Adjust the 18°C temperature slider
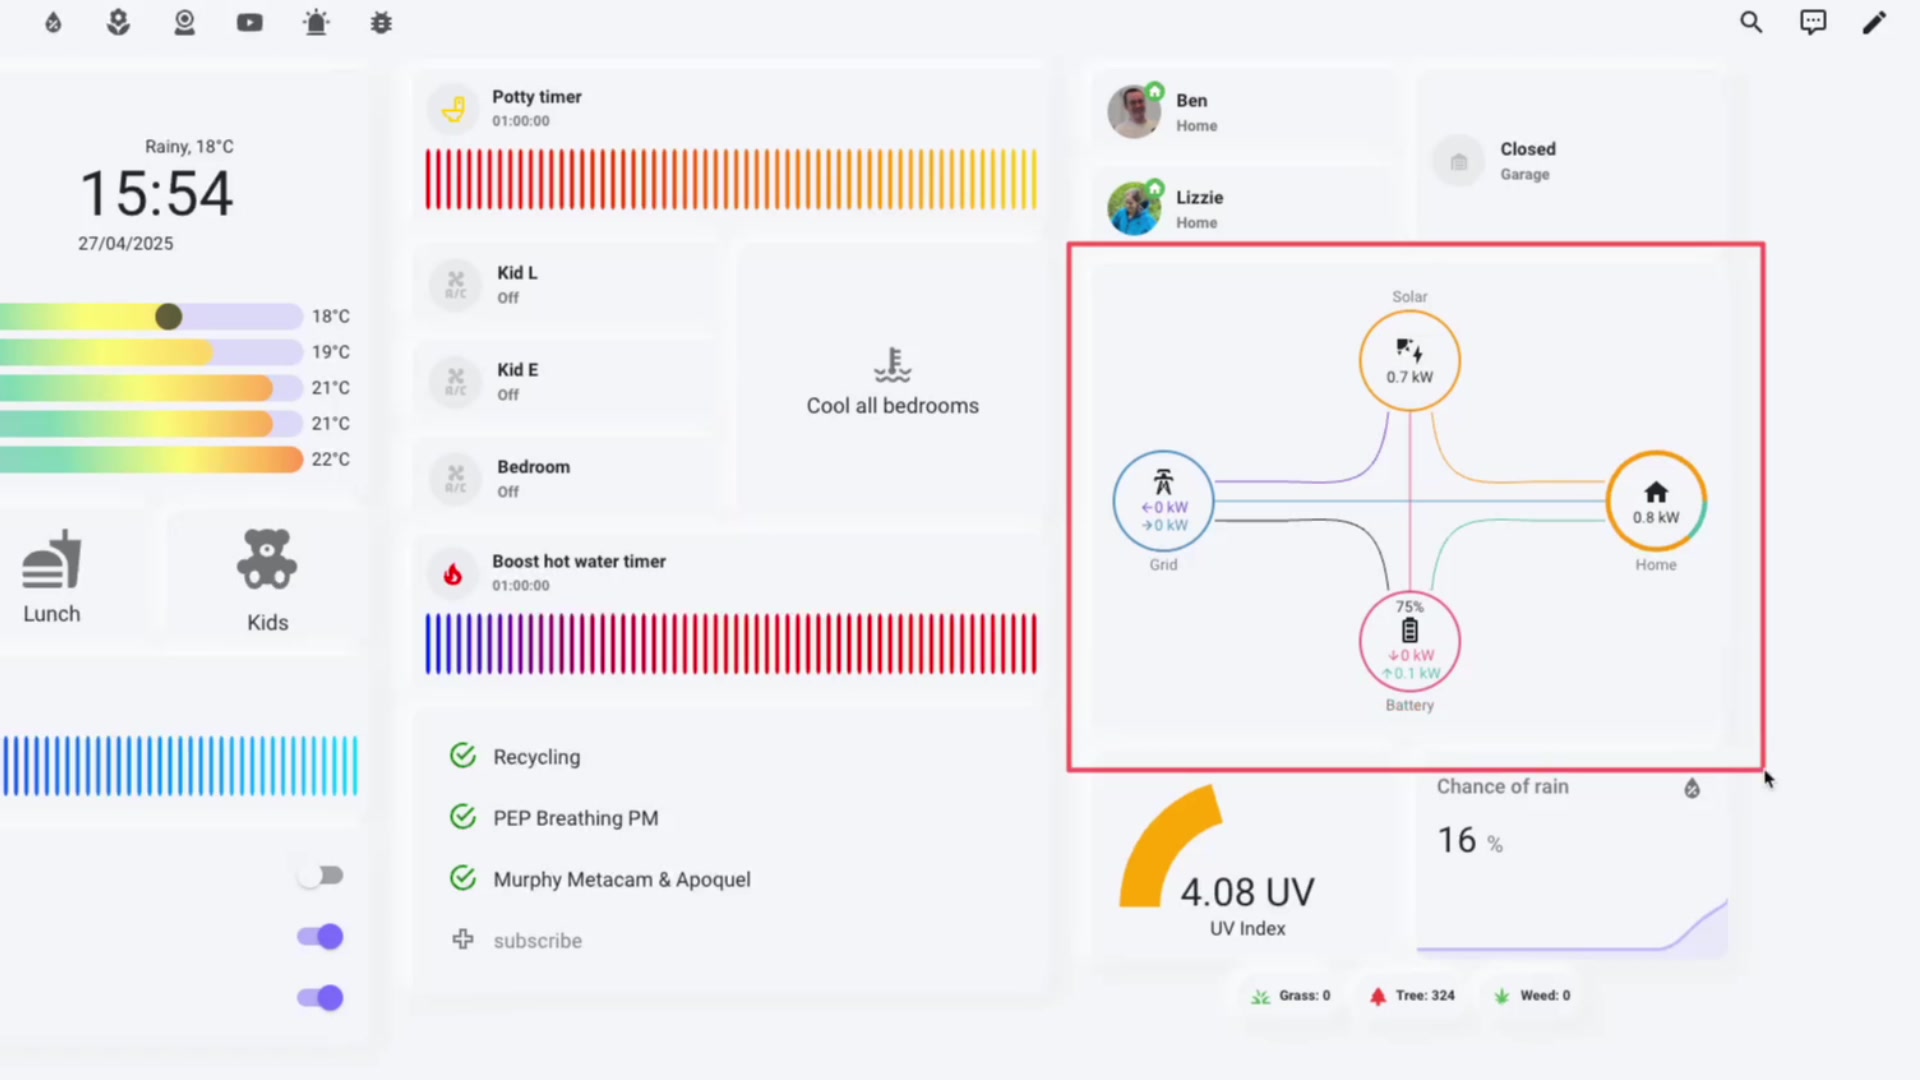The image size is (1920, 1080). pyautogui.click(x=168, y=316)
